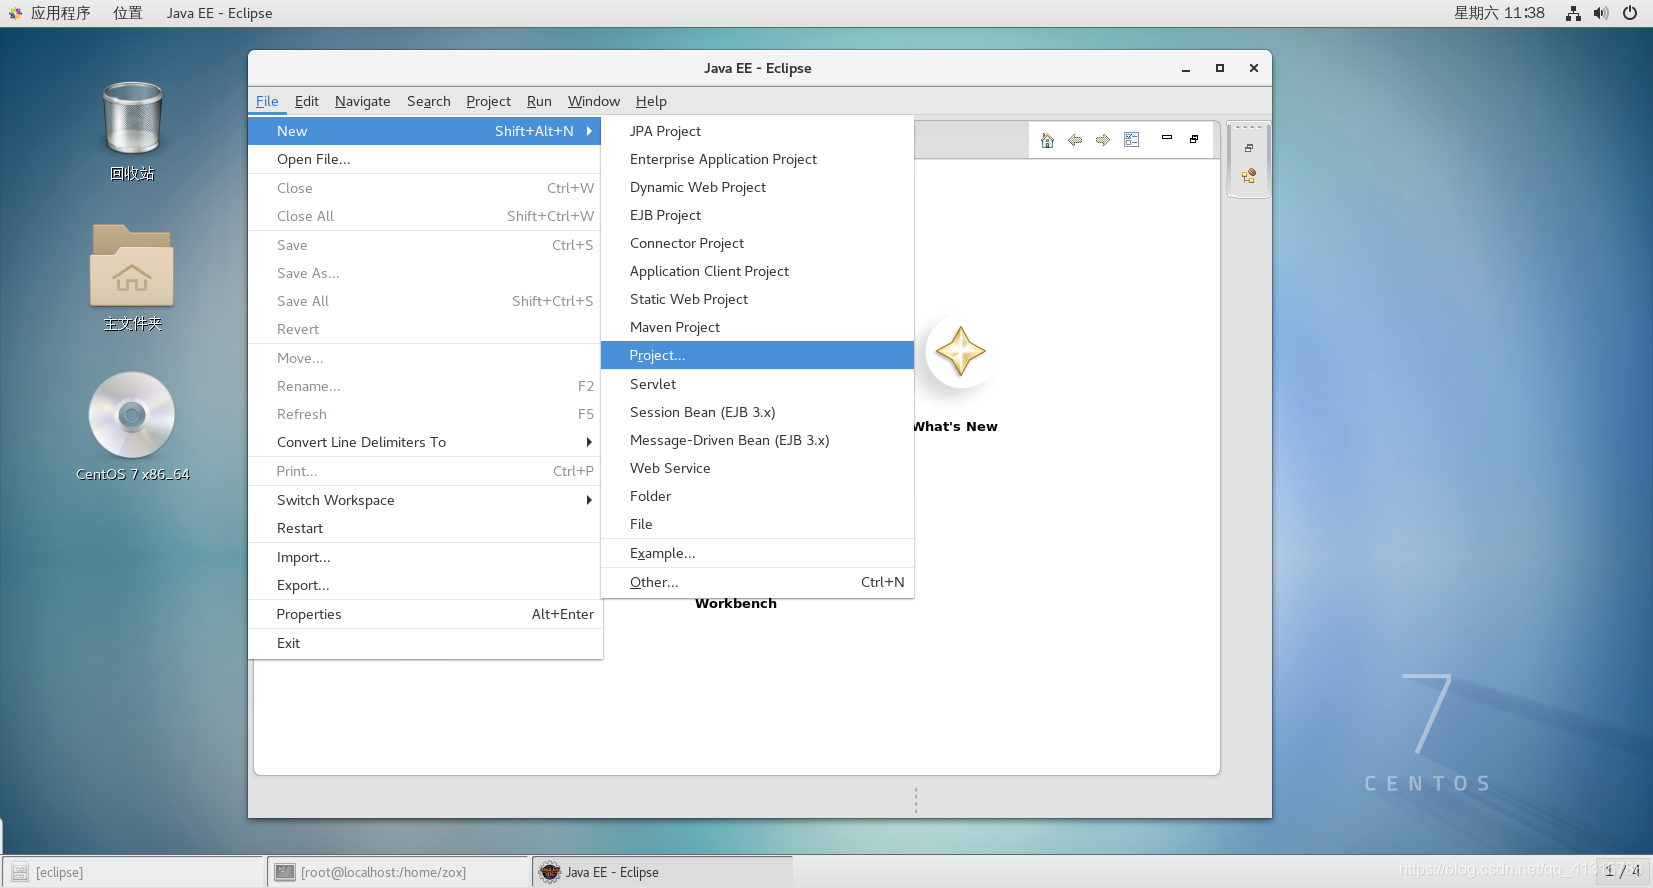This screenshot has width=1653, height=888.
Task: Open the Applications menu in top bar
Action: [x=50, y=13]
